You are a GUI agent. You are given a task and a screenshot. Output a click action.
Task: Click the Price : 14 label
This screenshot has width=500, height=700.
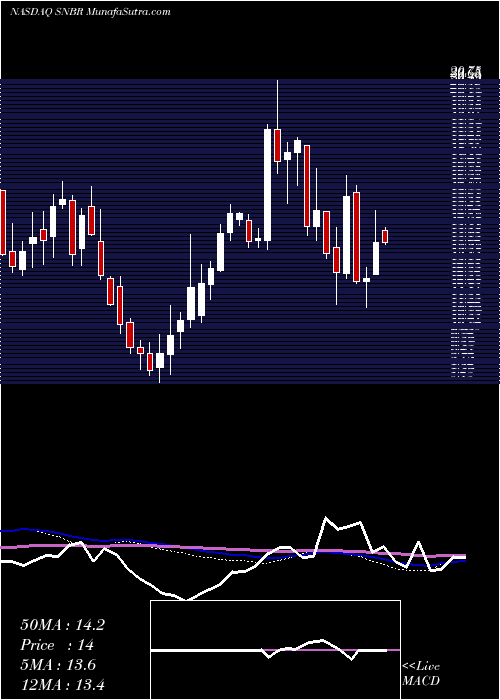[57, 645]
